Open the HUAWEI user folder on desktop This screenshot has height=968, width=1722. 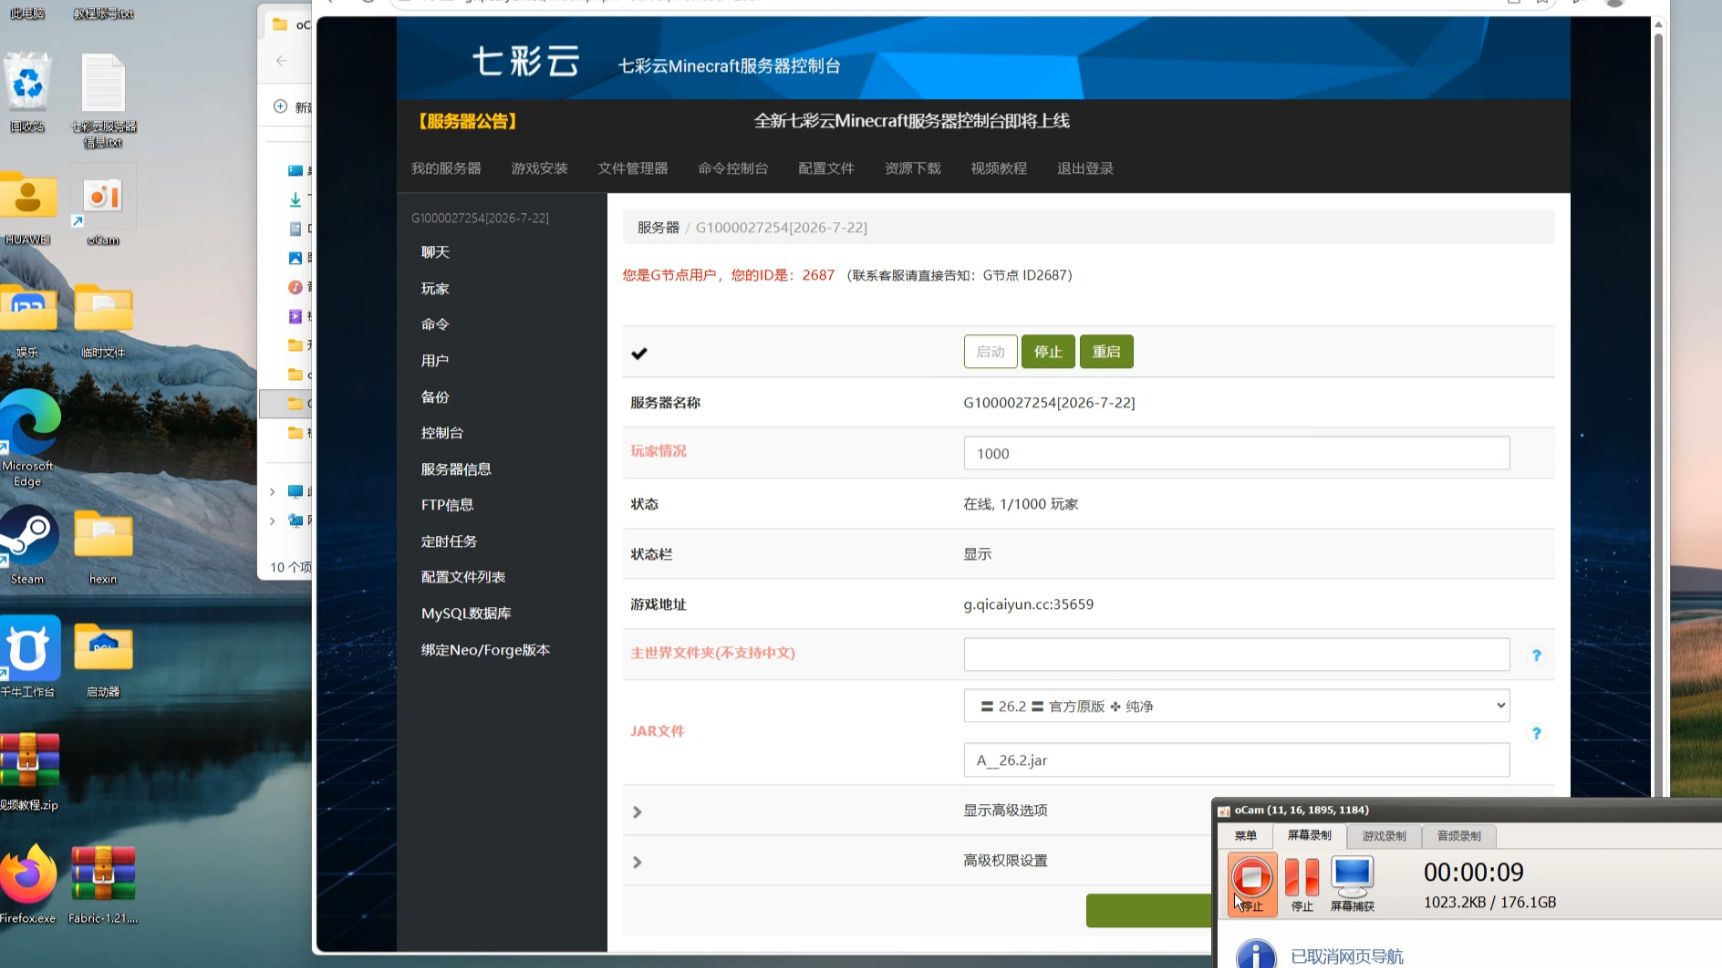coord(27,208)
